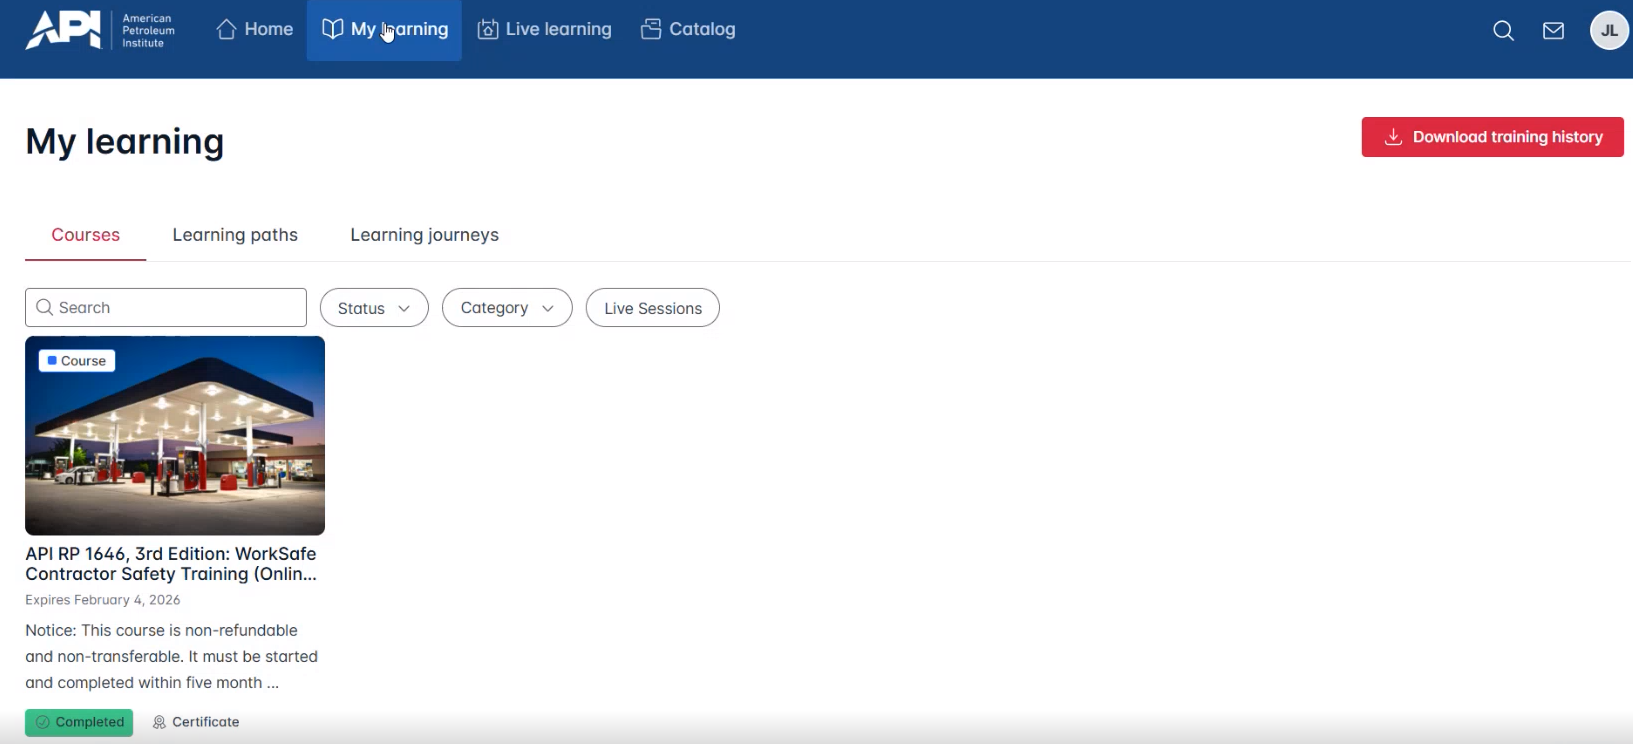
Task: Click the green Completed status badge
Action: (x=79, y=722)
